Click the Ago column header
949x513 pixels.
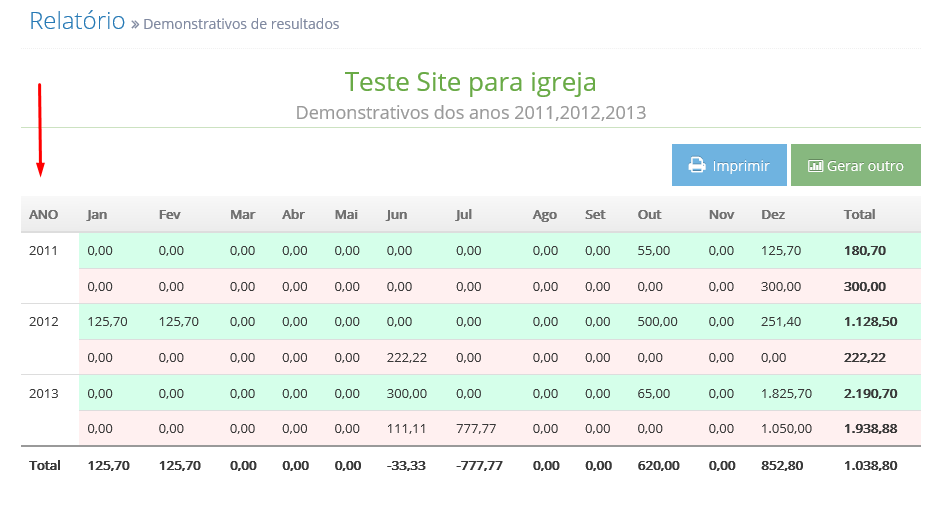[x=544, y=215]
